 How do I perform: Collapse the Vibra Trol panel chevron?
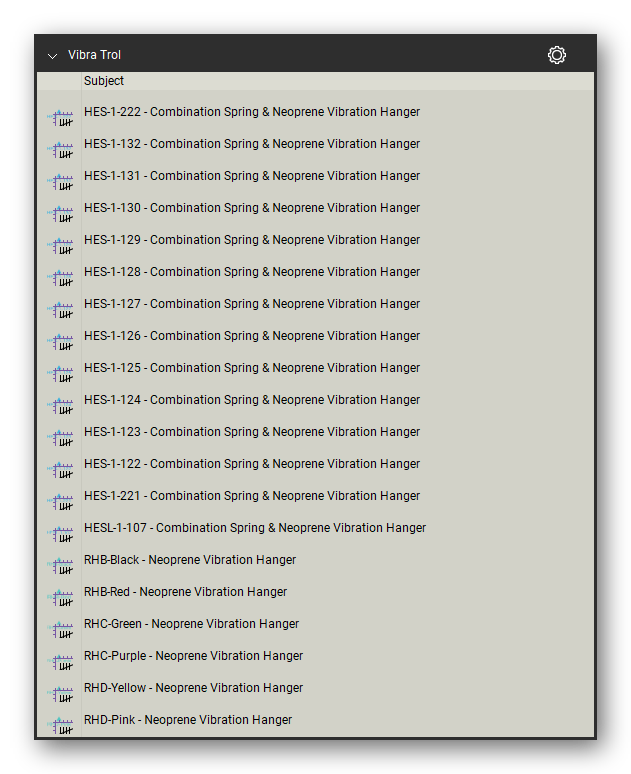(x=52, y=56)
